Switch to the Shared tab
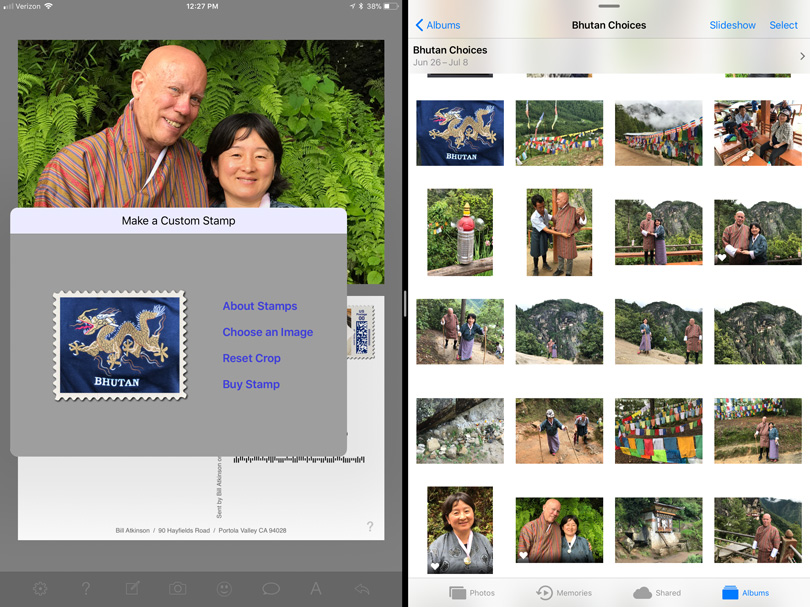 (x=657, y=593)
